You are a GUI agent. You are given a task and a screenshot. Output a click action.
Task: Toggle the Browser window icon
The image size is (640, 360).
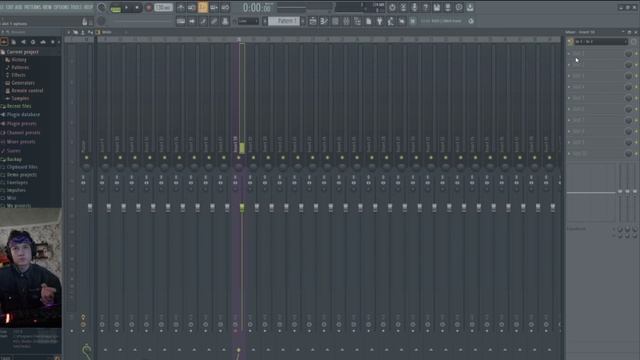[x=357, y=21]
